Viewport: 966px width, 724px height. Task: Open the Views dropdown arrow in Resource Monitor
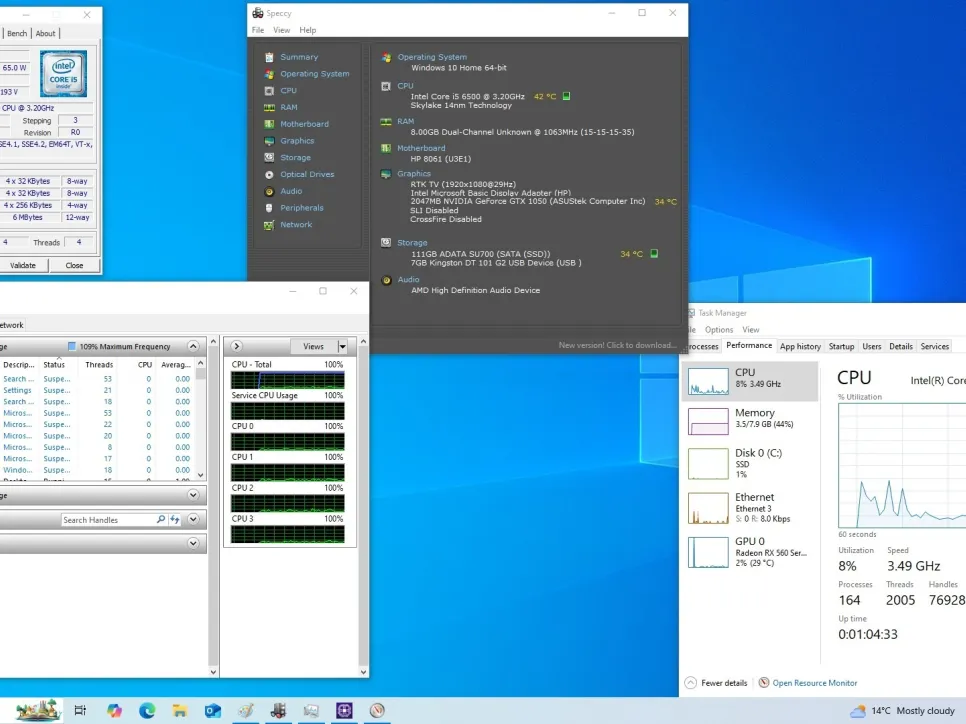pos(343,346)
